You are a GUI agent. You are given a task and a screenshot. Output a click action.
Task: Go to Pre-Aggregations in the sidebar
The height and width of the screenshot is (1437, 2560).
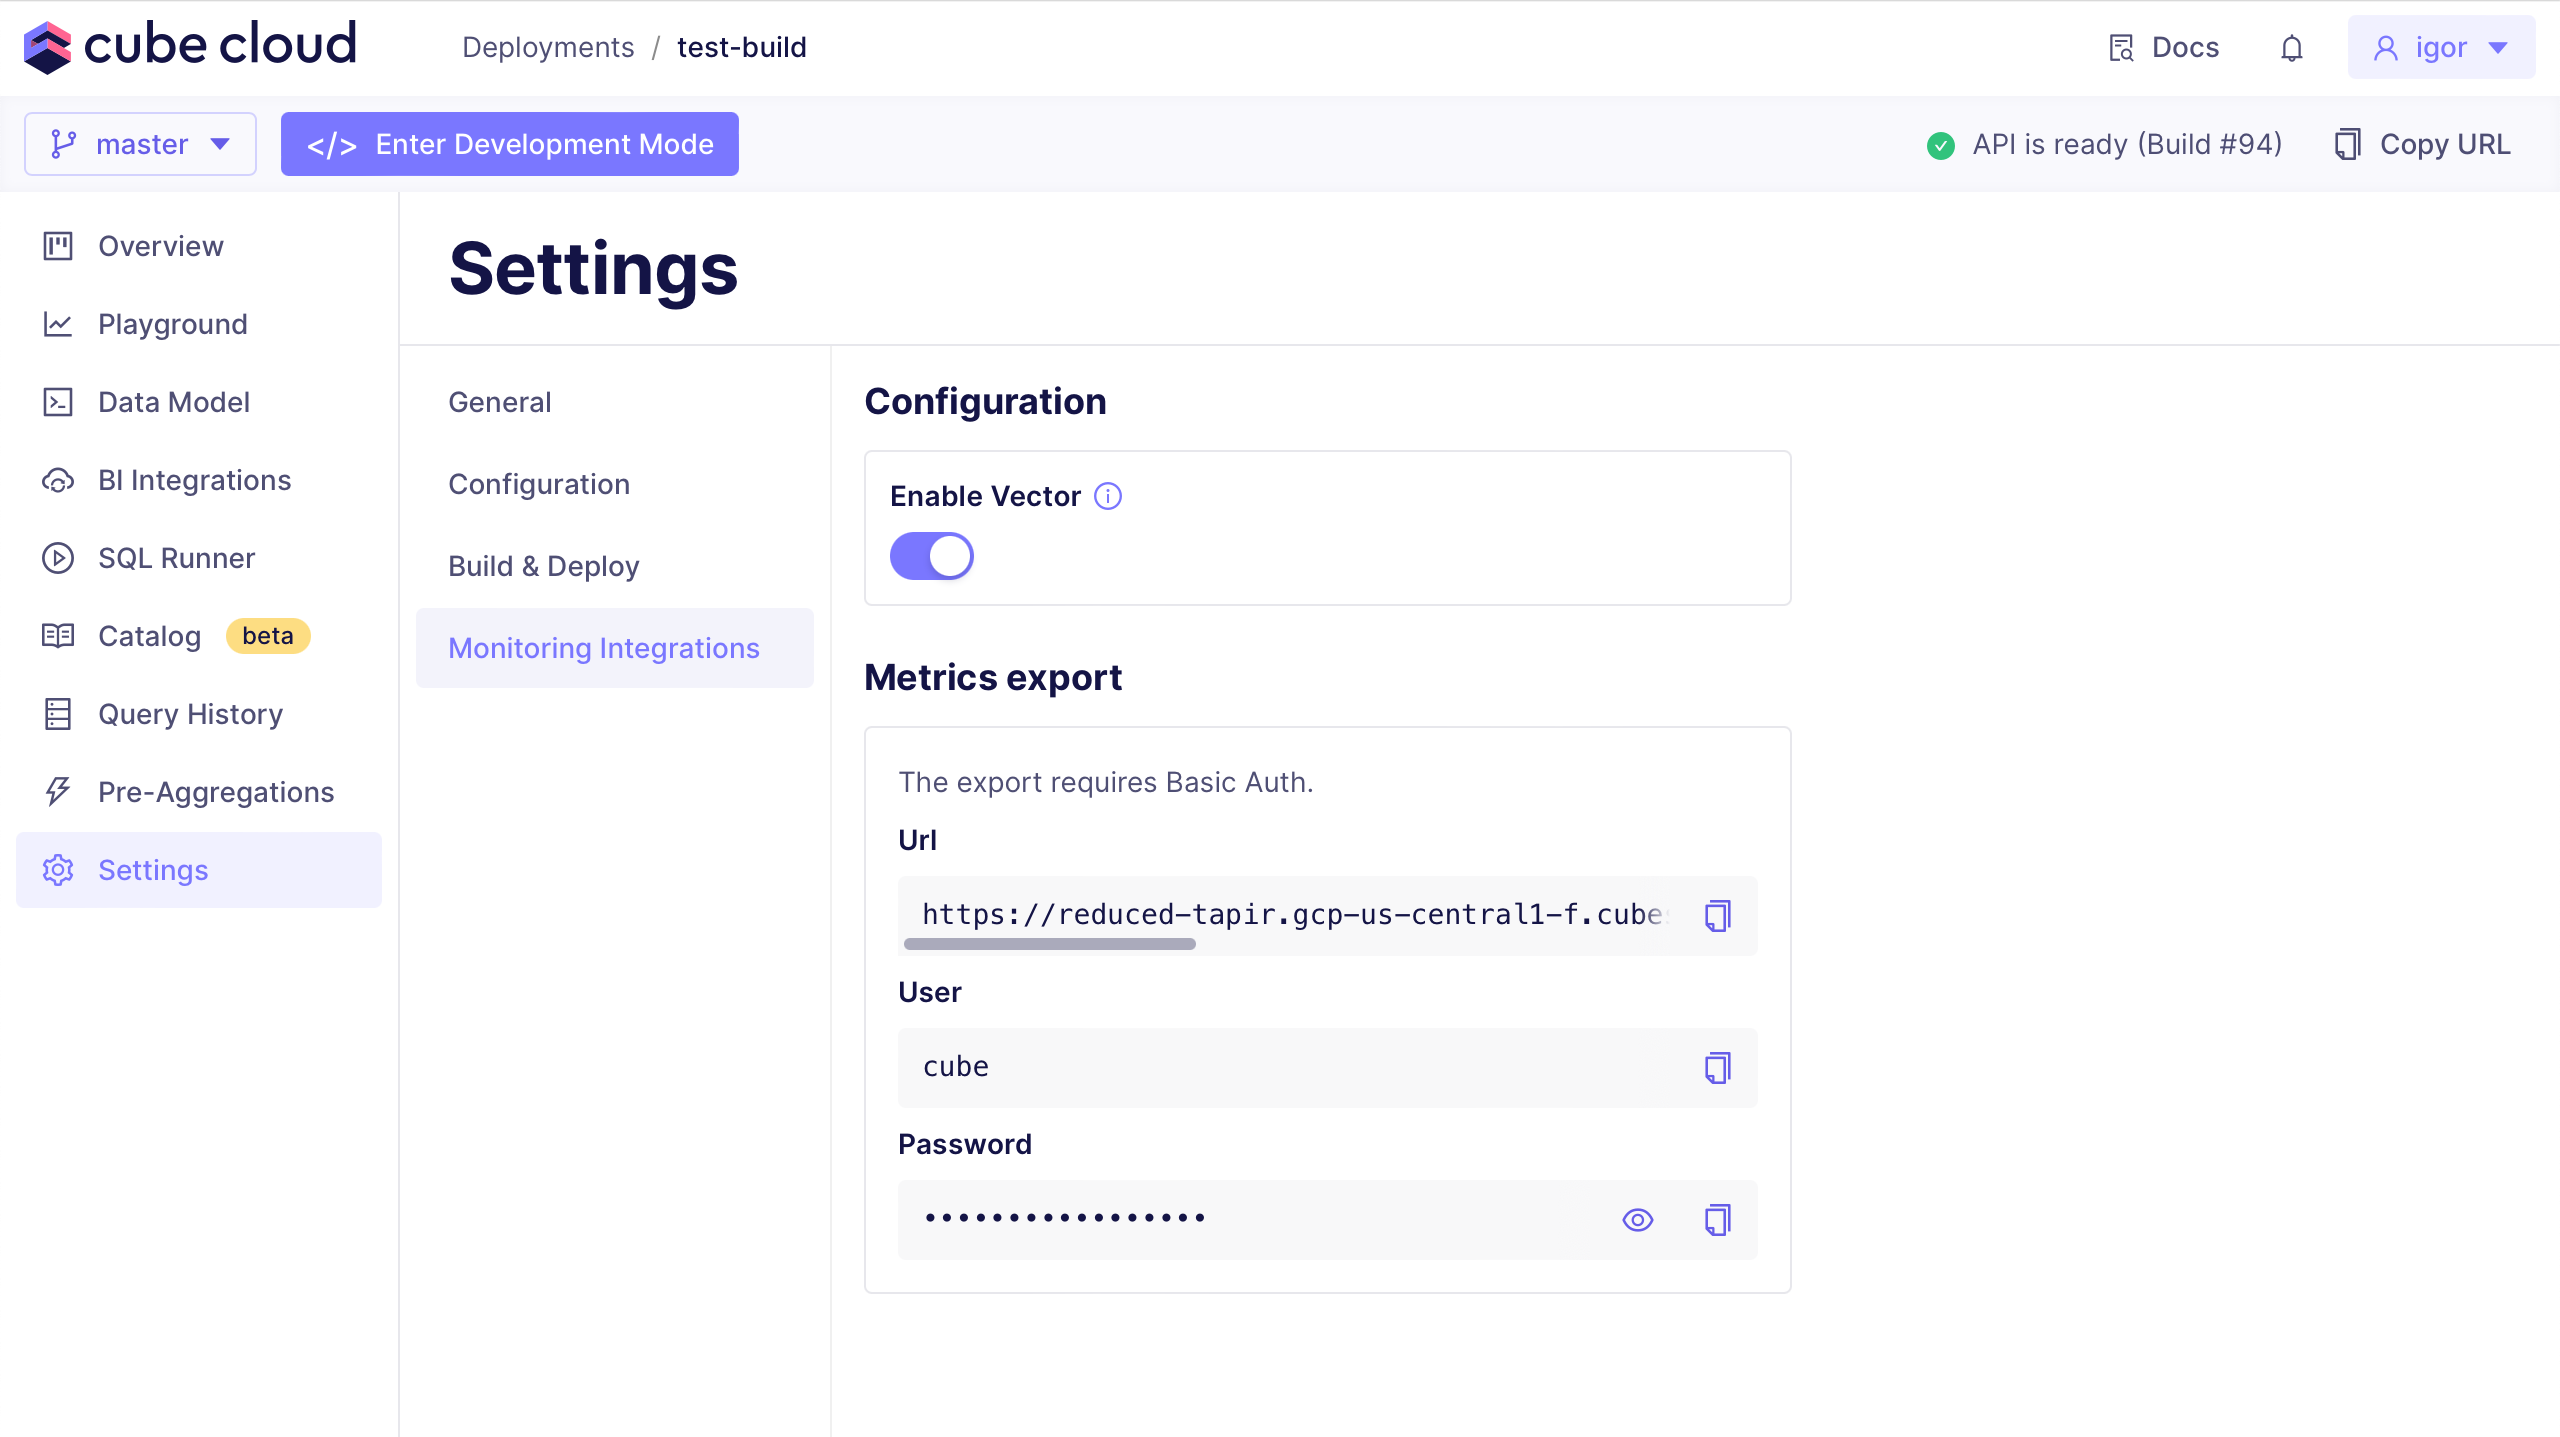point(216,792)
